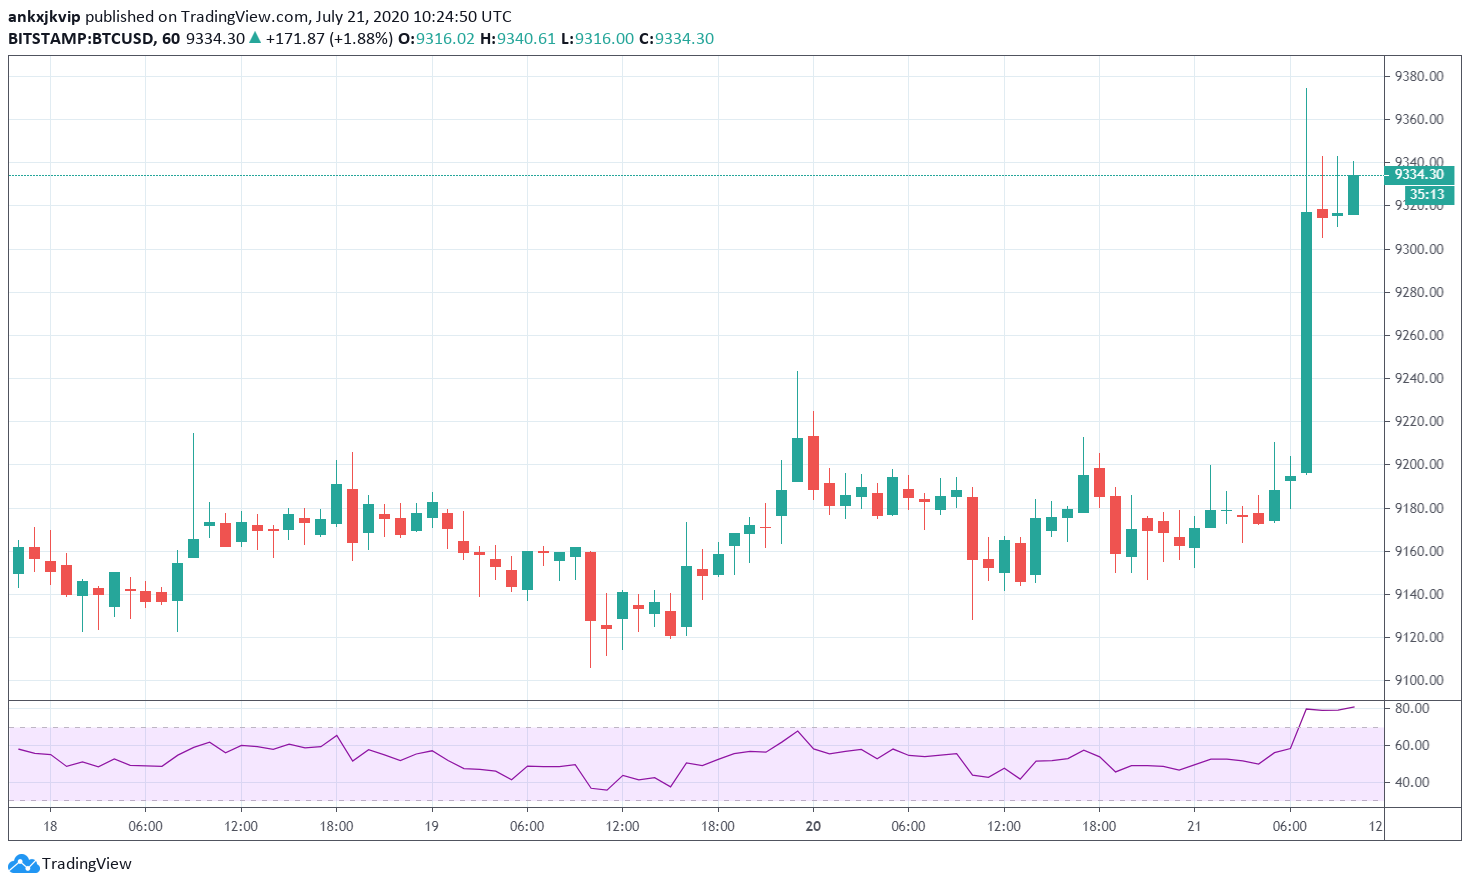The height and width of the screenshot is (887, 1470).
Task: Click the date label 21 on time axis
Action: point(1194,826)
